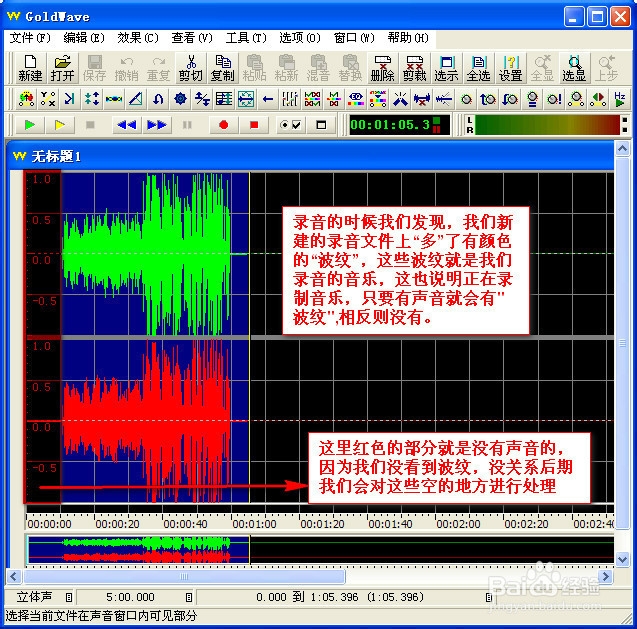Click the blue fast forward button

156,125
